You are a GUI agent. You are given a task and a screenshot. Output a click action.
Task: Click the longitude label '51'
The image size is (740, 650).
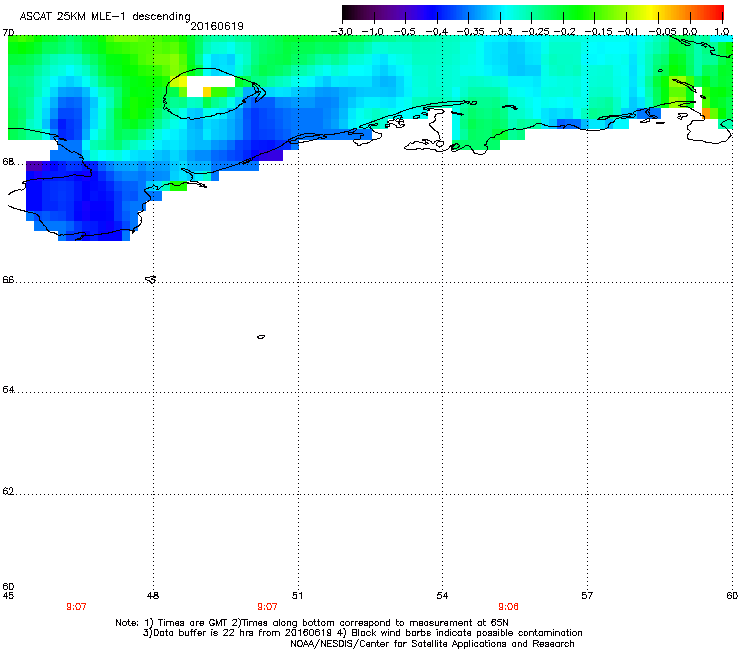click(x=297, y=596)
